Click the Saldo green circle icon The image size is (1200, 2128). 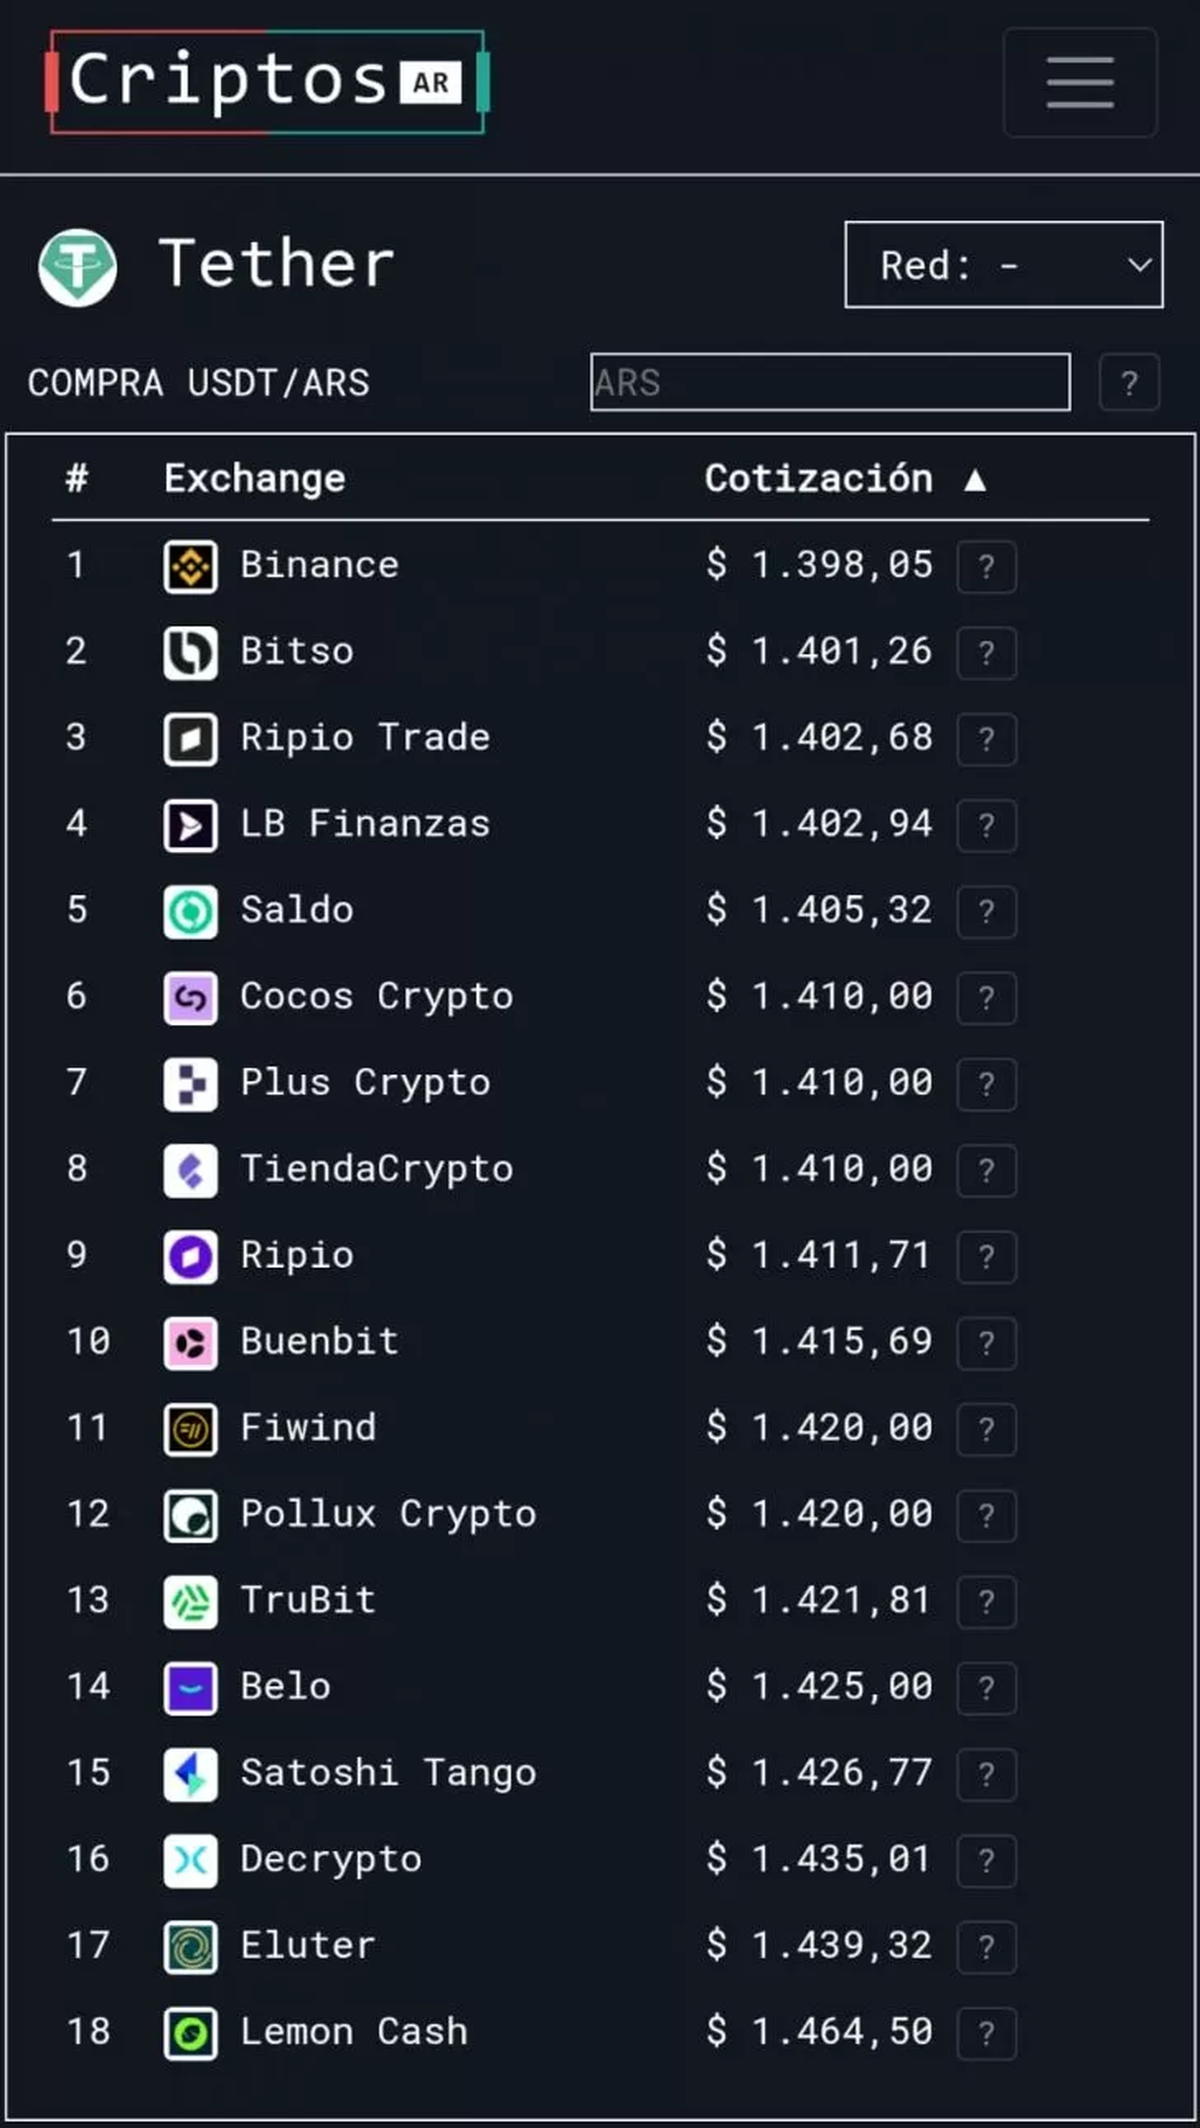[190, 911]
